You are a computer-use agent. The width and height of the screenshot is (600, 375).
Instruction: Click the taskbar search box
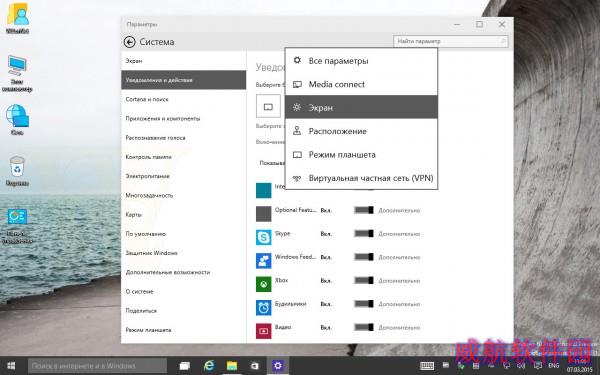point(97,366)
